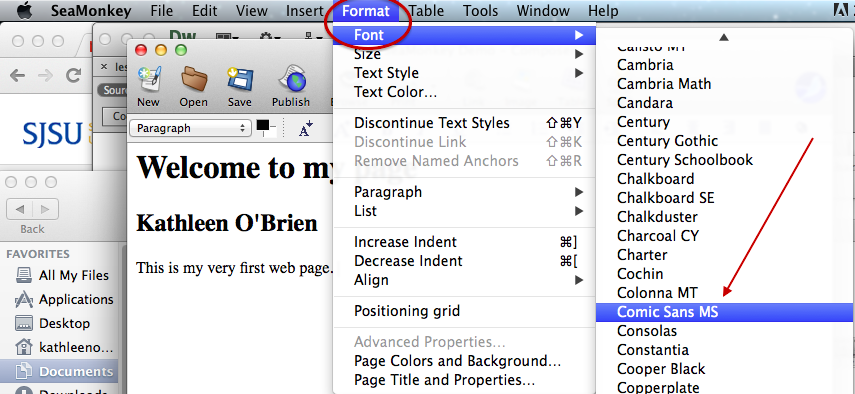The height and width of the screenshot is (394, 855).
Task: Select the Constantia font
Action: coord(724,350)
